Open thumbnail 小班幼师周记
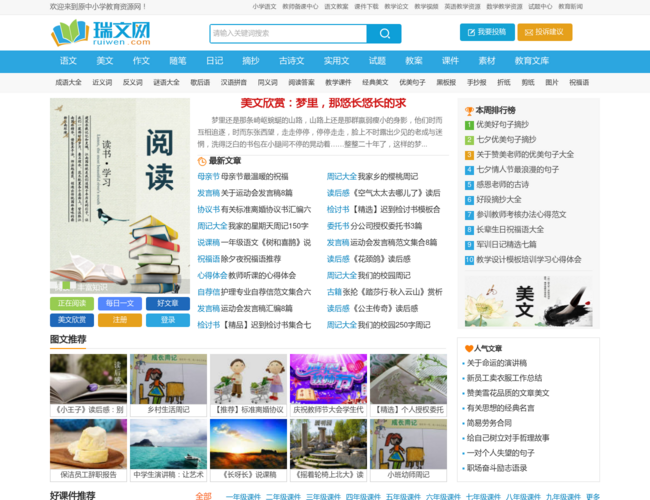 [x=408, y=450]
